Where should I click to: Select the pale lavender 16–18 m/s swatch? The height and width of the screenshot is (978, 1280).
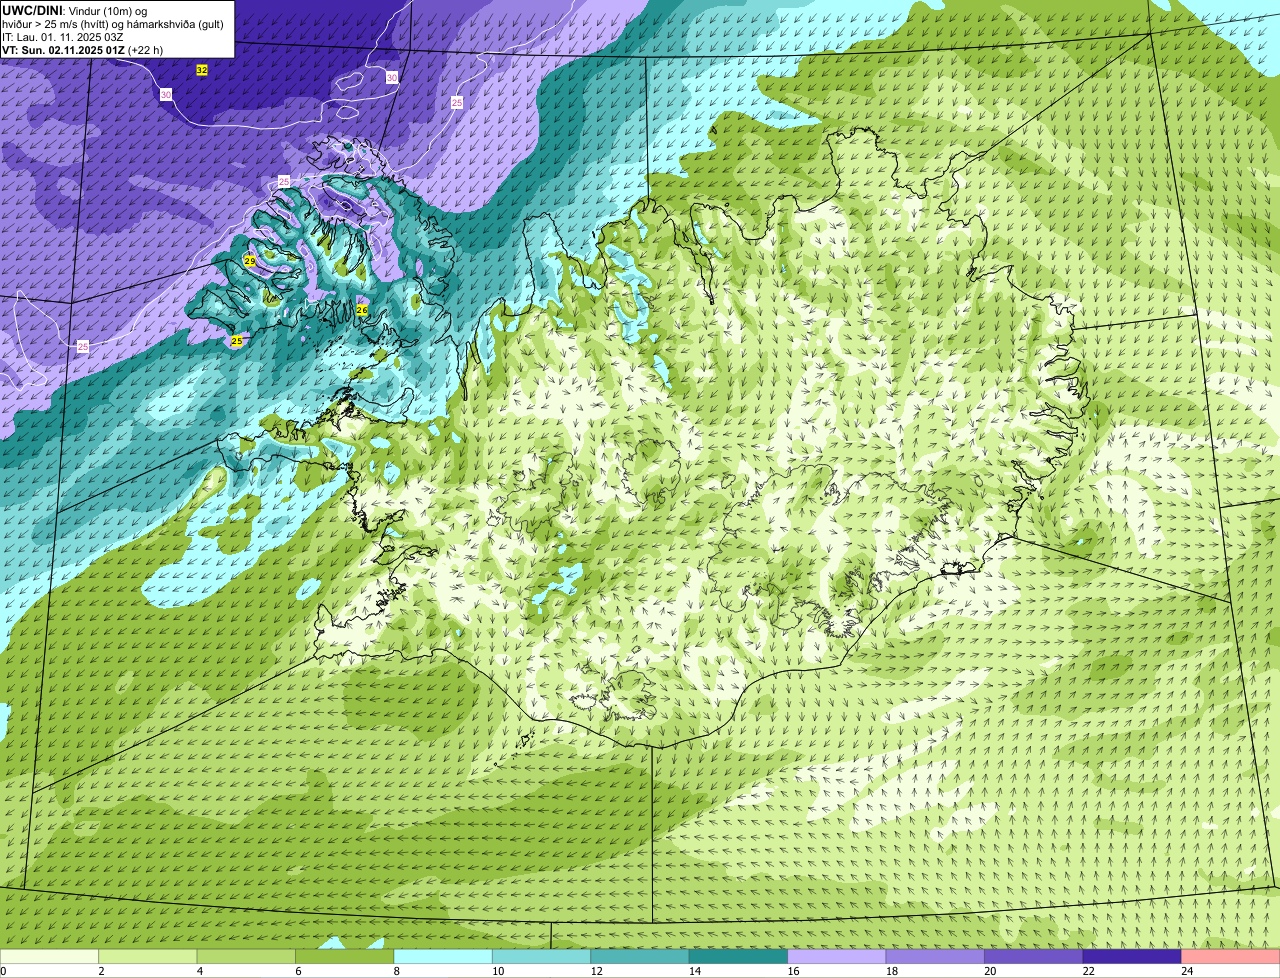(x=838, y=956)
